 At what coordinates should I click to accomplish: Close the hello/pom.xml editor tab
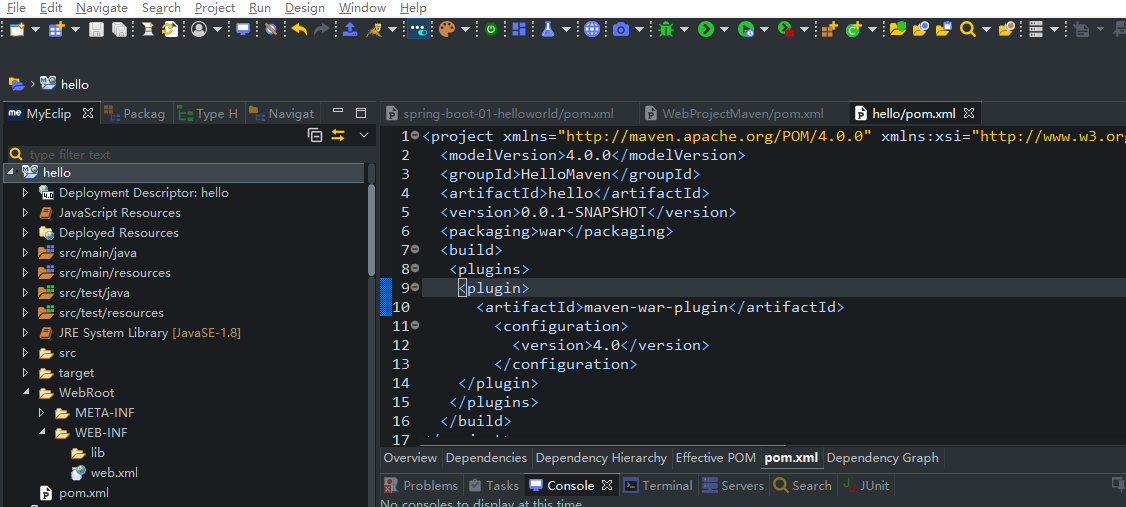[x=968, y=113]
